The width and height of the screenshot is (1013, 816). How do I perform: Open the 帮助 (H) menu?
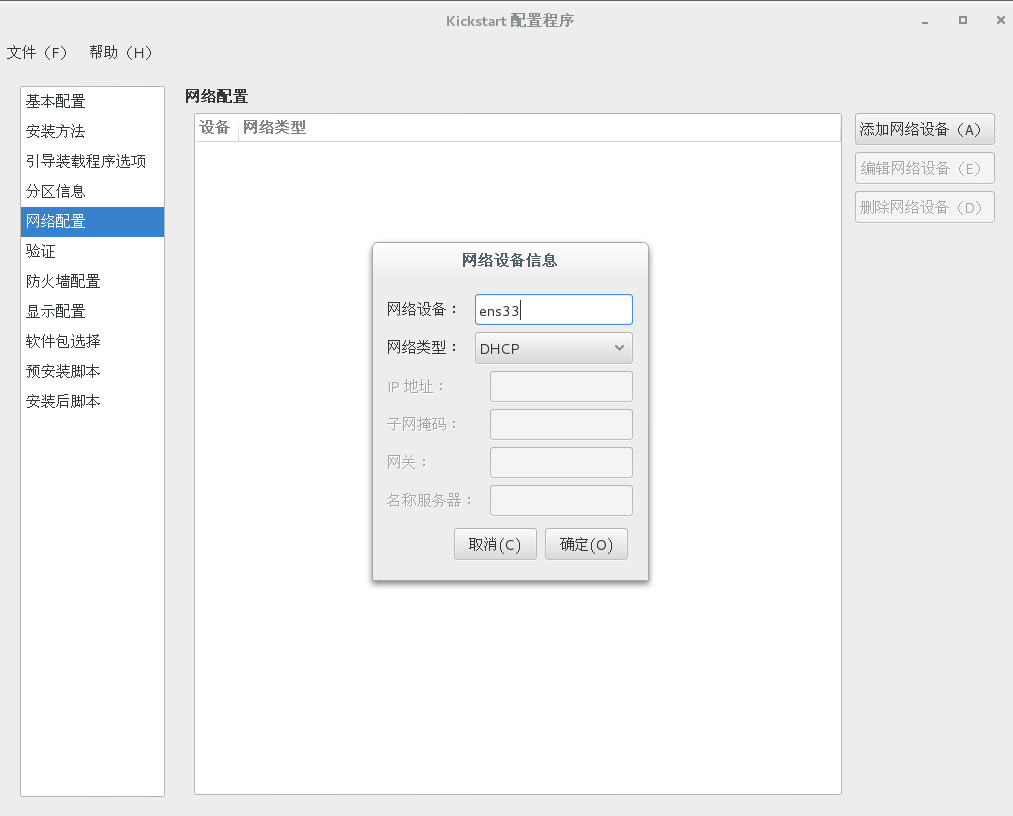coord(121,52)
